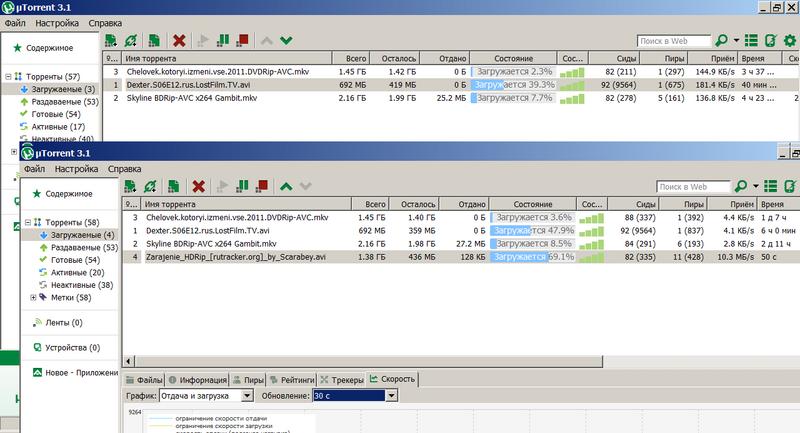The height and width of the screenshot is (433, 800).
Task: Open Обновление dropdown showing 30 с
Action: coord(391,396)
